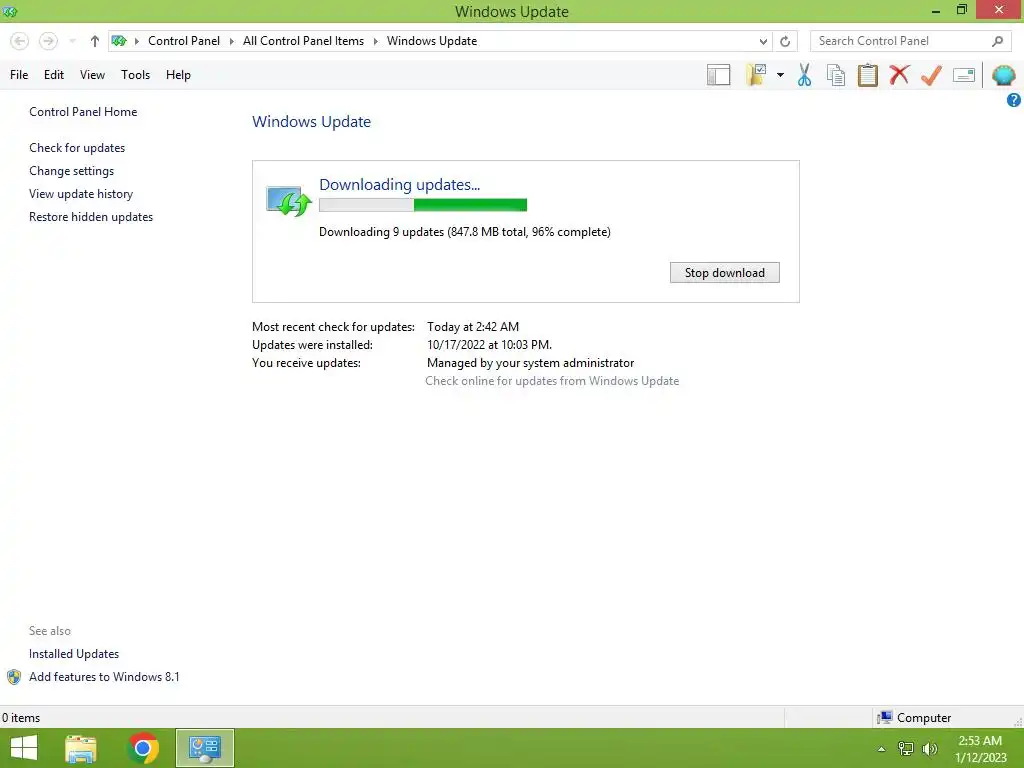Click the folder options toolbar icon
This screenshot has width=1024, height=768.
[x=757, y=75]
